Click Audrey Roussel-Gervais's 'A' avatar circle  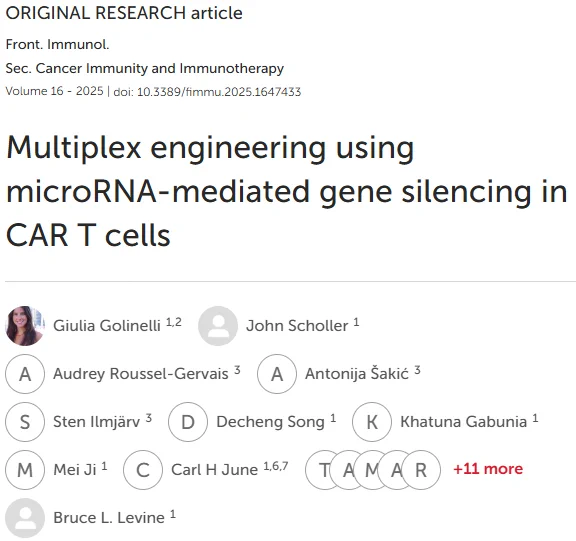point(25,374)
